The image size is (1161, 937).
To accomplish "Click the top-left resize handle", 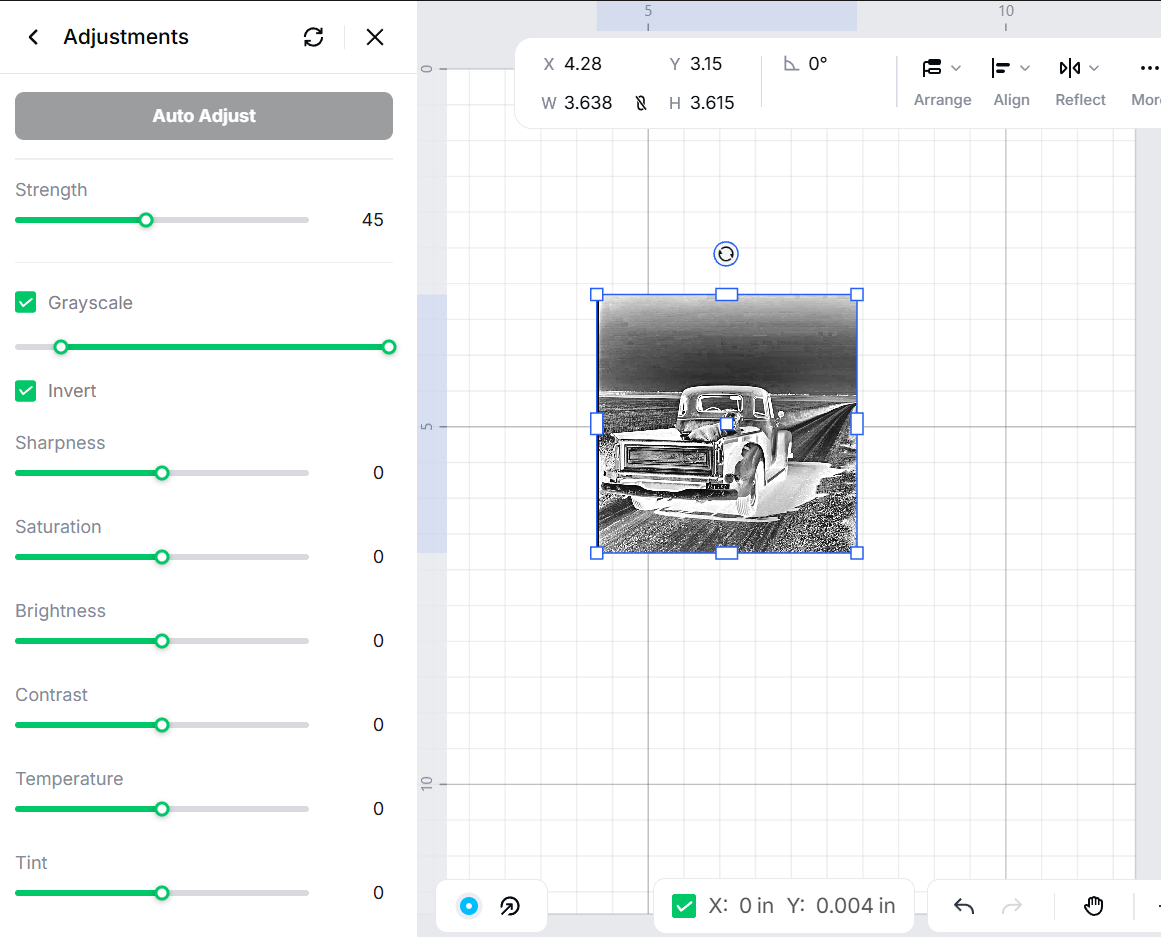I will click(597, 295).
